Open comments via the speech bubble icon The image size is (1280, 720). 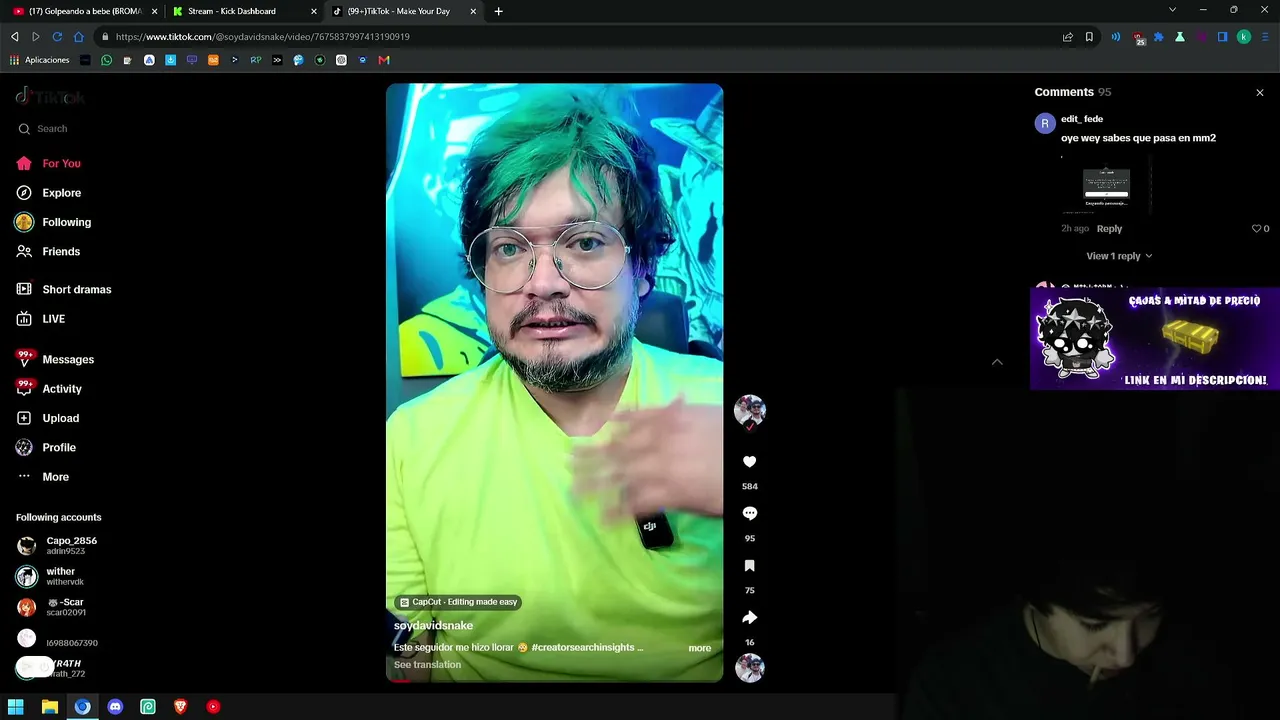click(750, 514)
